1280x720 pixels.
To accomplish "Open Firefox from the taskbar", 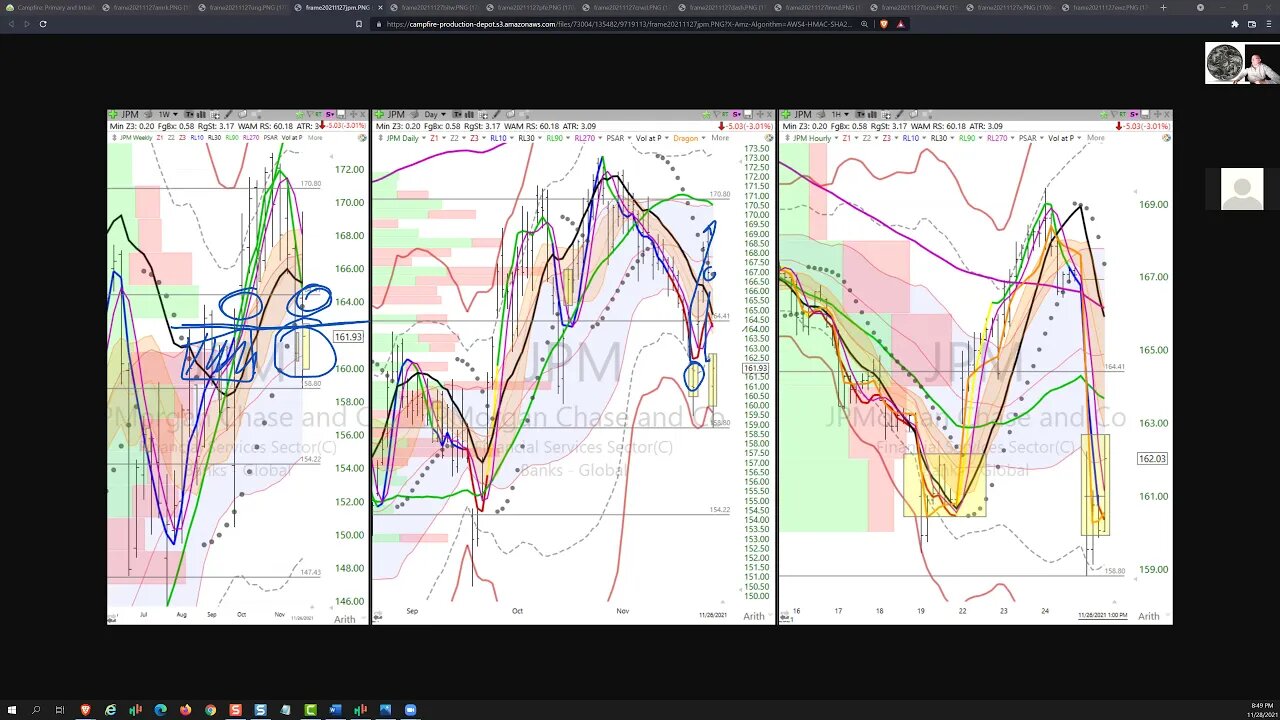I will (x=185, y=710).
